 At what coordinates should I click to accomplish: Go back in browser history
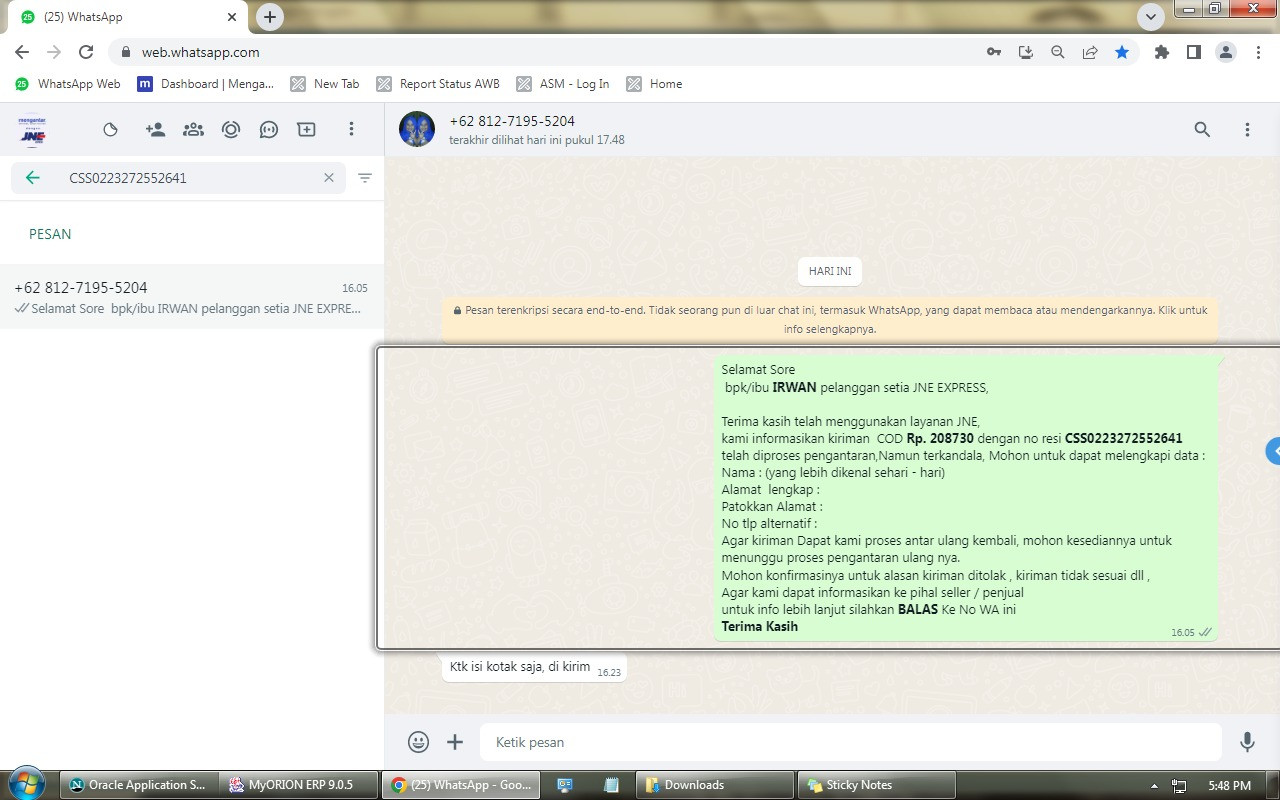22,52
